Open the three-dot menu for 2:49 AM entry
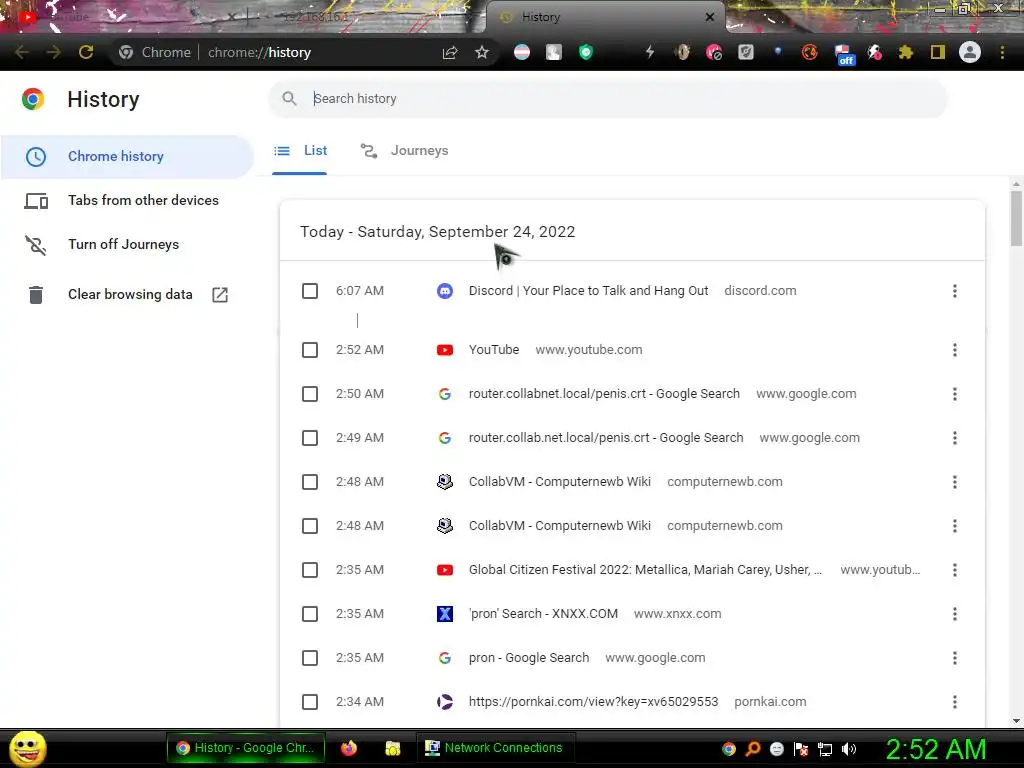This screenshot has height=768, width=1024. coord(955,438)
